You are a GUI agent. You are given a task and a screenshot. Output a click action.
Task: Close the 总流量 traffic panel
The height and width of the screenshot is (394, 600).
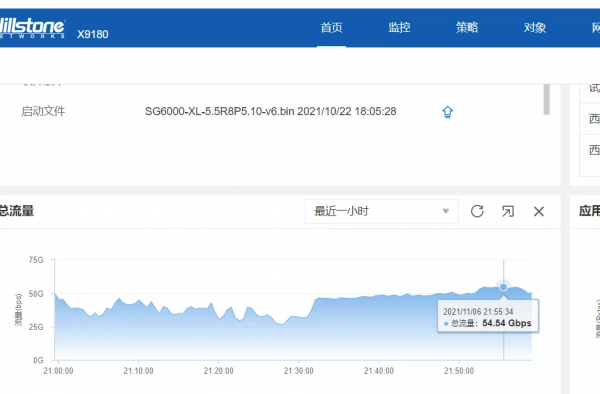[539, 211]
